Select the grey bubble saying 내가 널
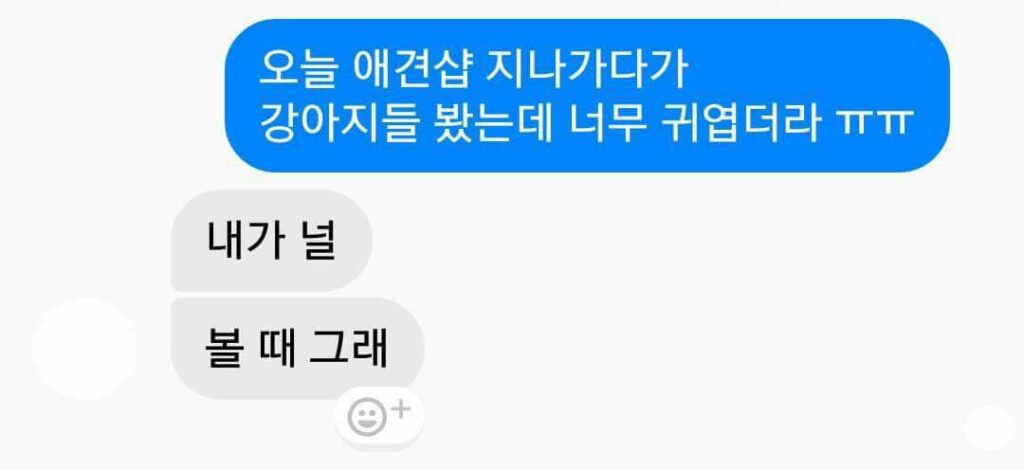This screenshot has height=470, width=1024. [272, 241]
